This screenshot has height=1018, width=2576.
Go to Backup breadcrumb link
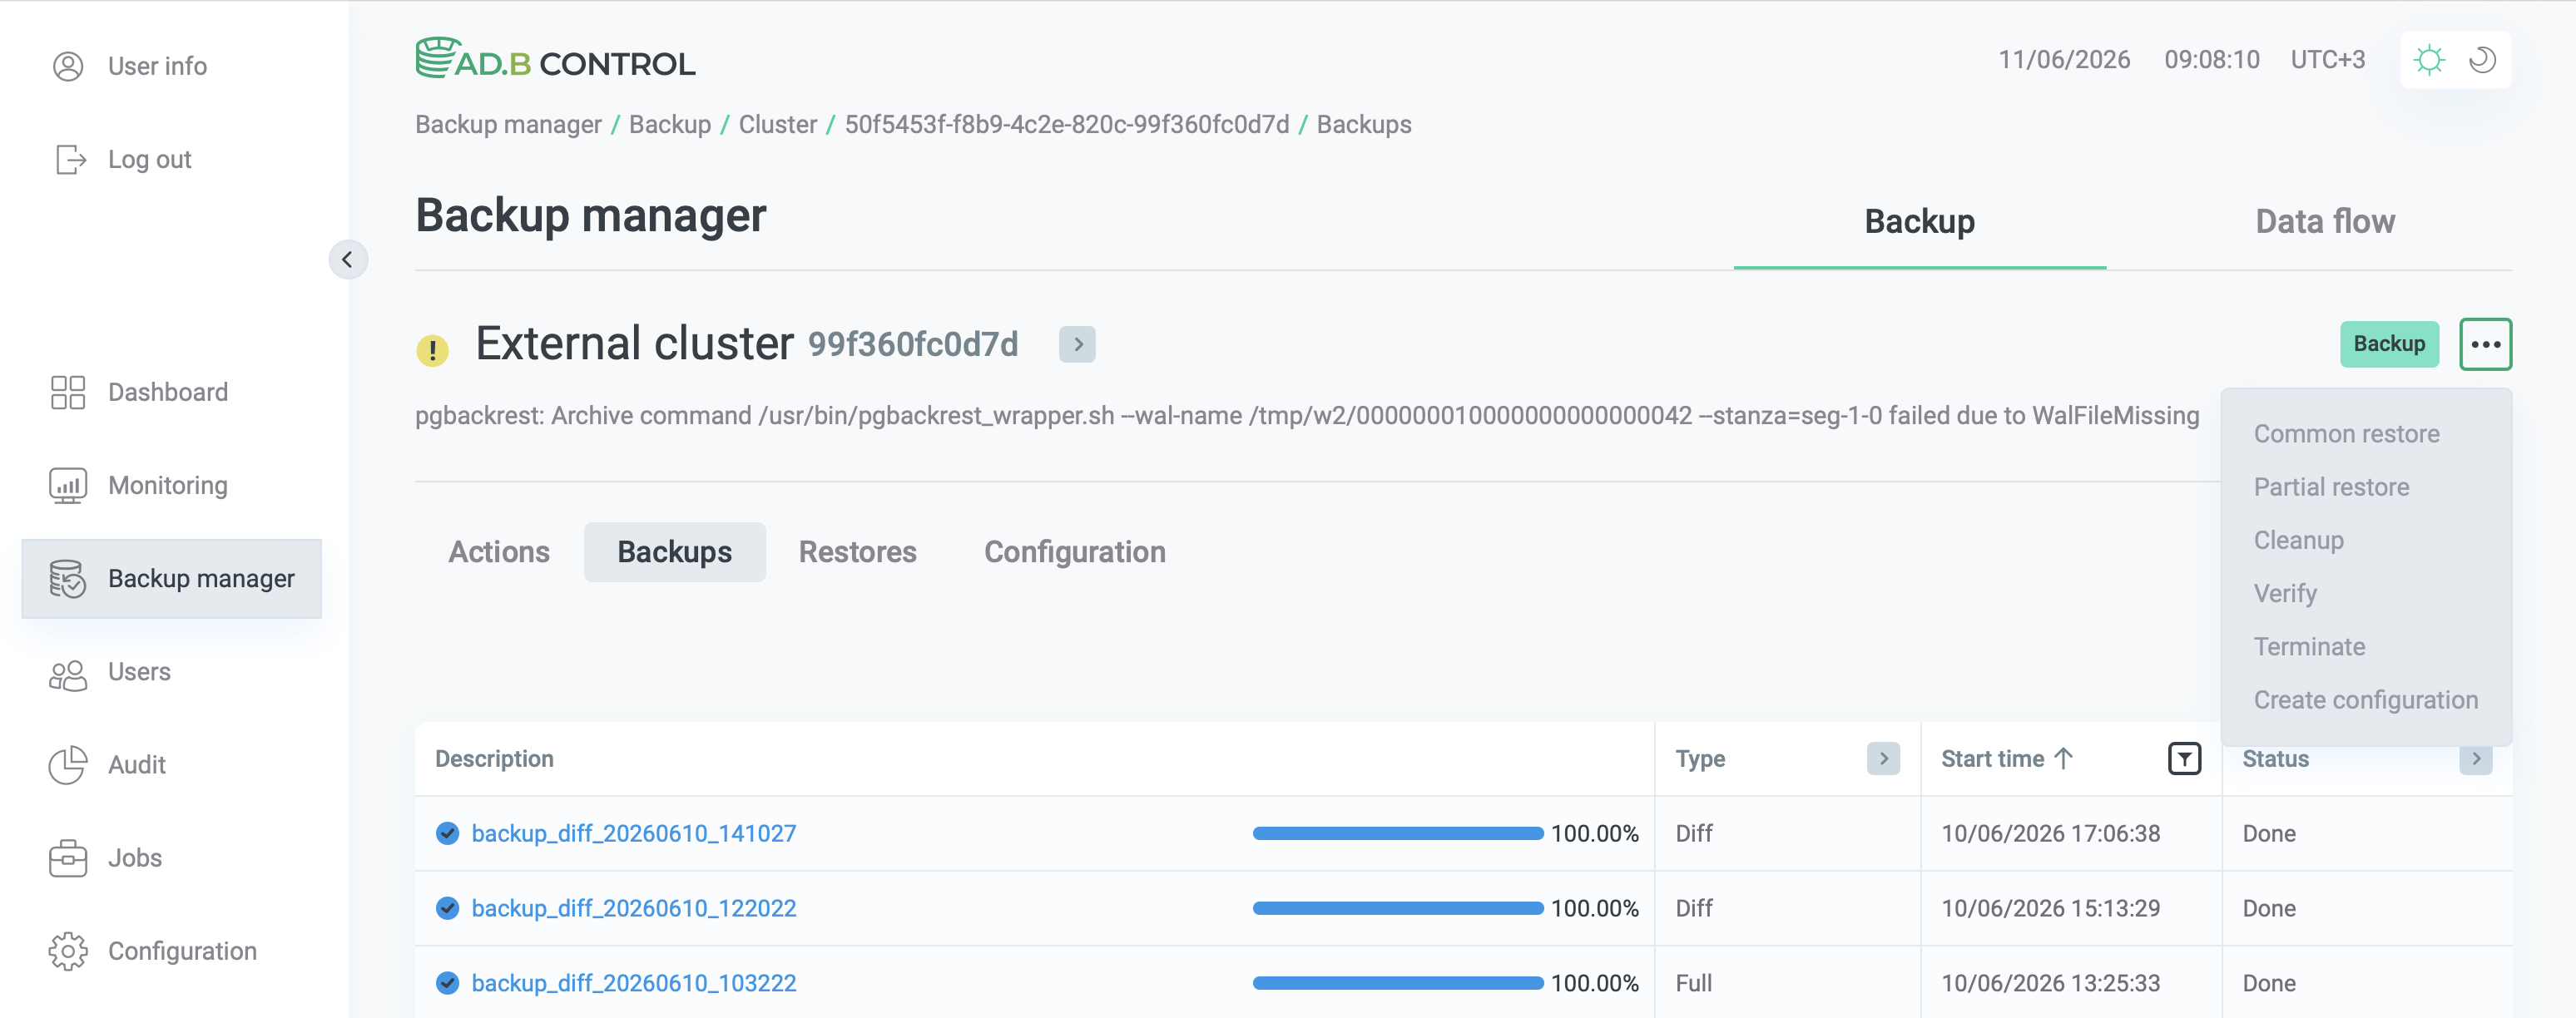(670, 125)
